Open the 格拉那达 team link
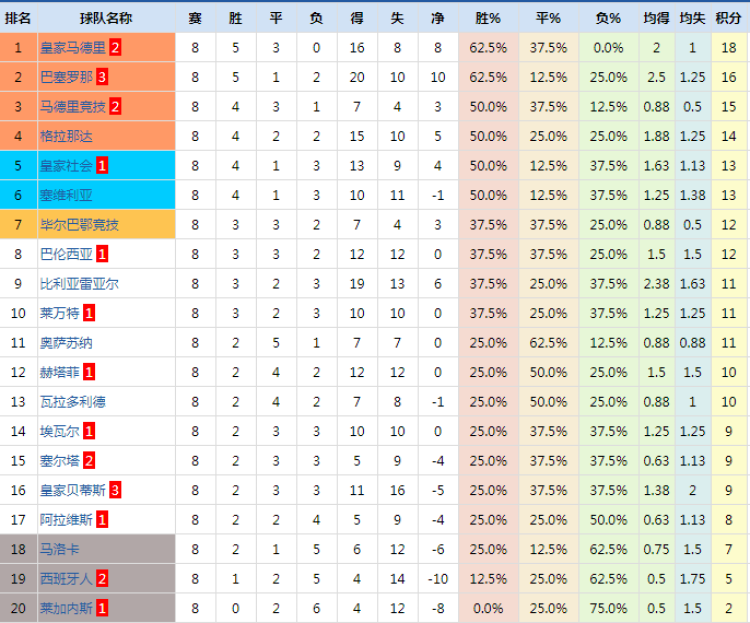 click(66, 136)
